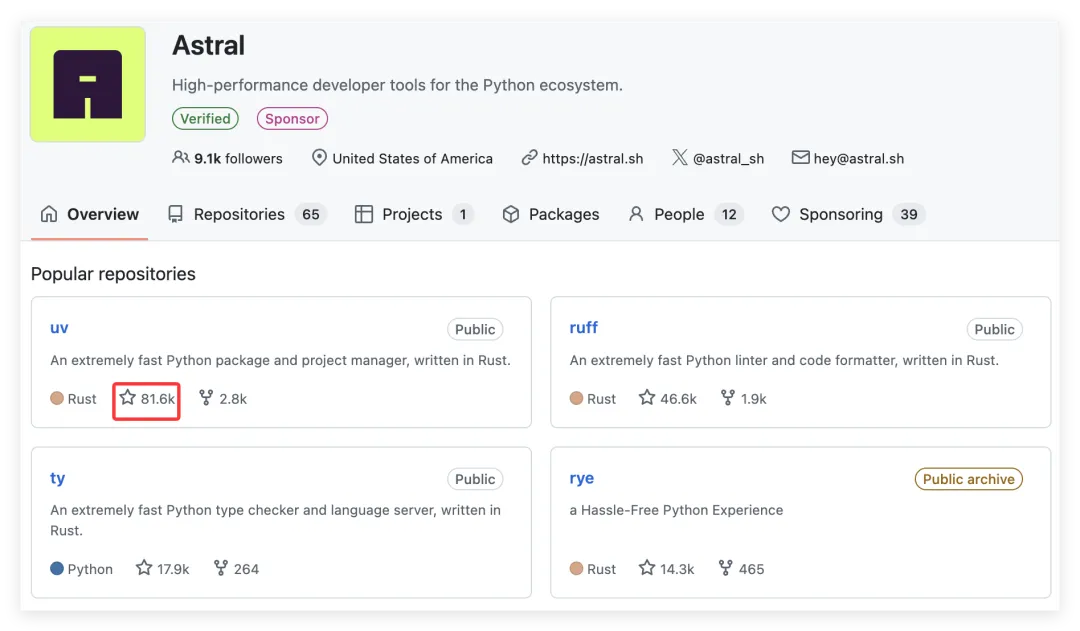Image resolution: width=1080 pixels, height=631 pixels.
Task: Open the Projects tab
Action: click(x=412, y=214)
